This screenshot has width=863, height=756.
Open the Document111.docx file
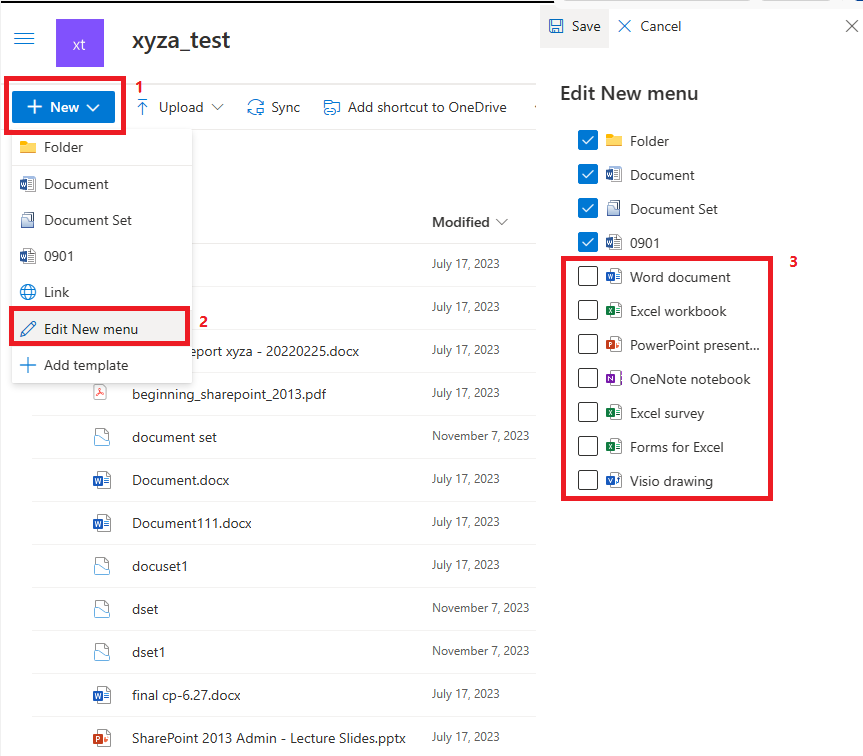coord(190,523)
